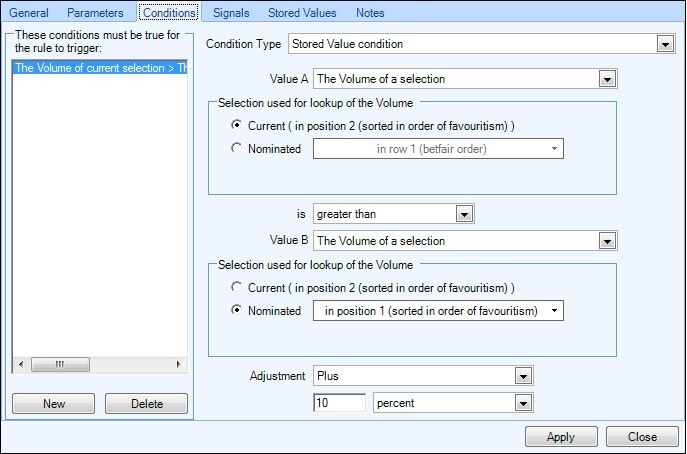The height and width of the screenshot is (454, 687).
Task: Open Value B nominated position dropdown
Action: click(x=438, y=311)
